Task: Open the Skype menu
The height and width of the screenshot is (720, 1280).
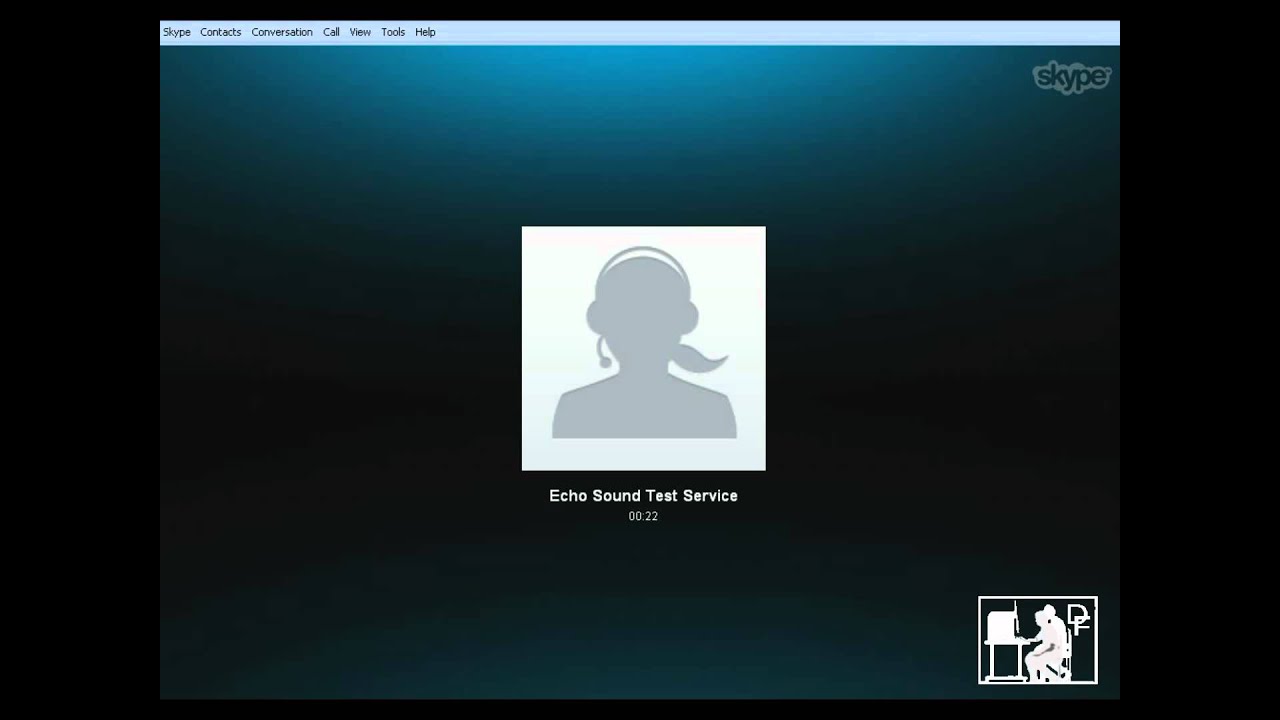Action: pos(177,32)
